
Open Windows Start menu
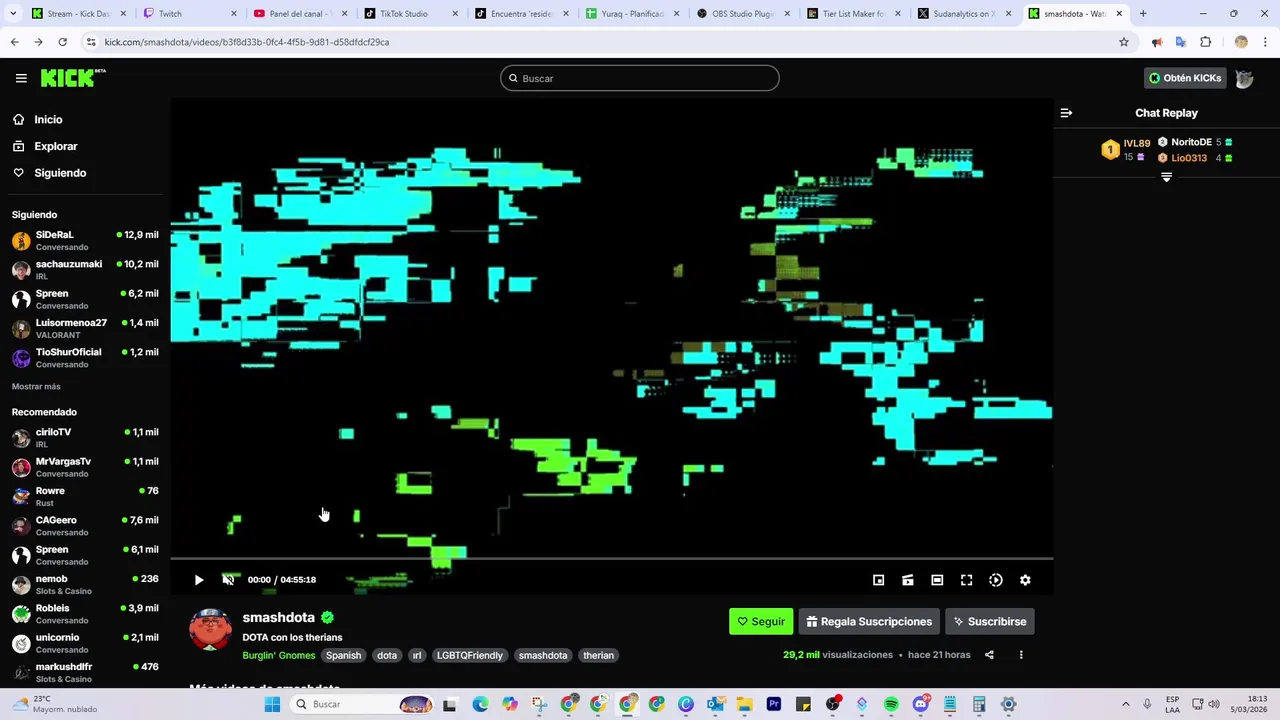[x=272, y=704]
